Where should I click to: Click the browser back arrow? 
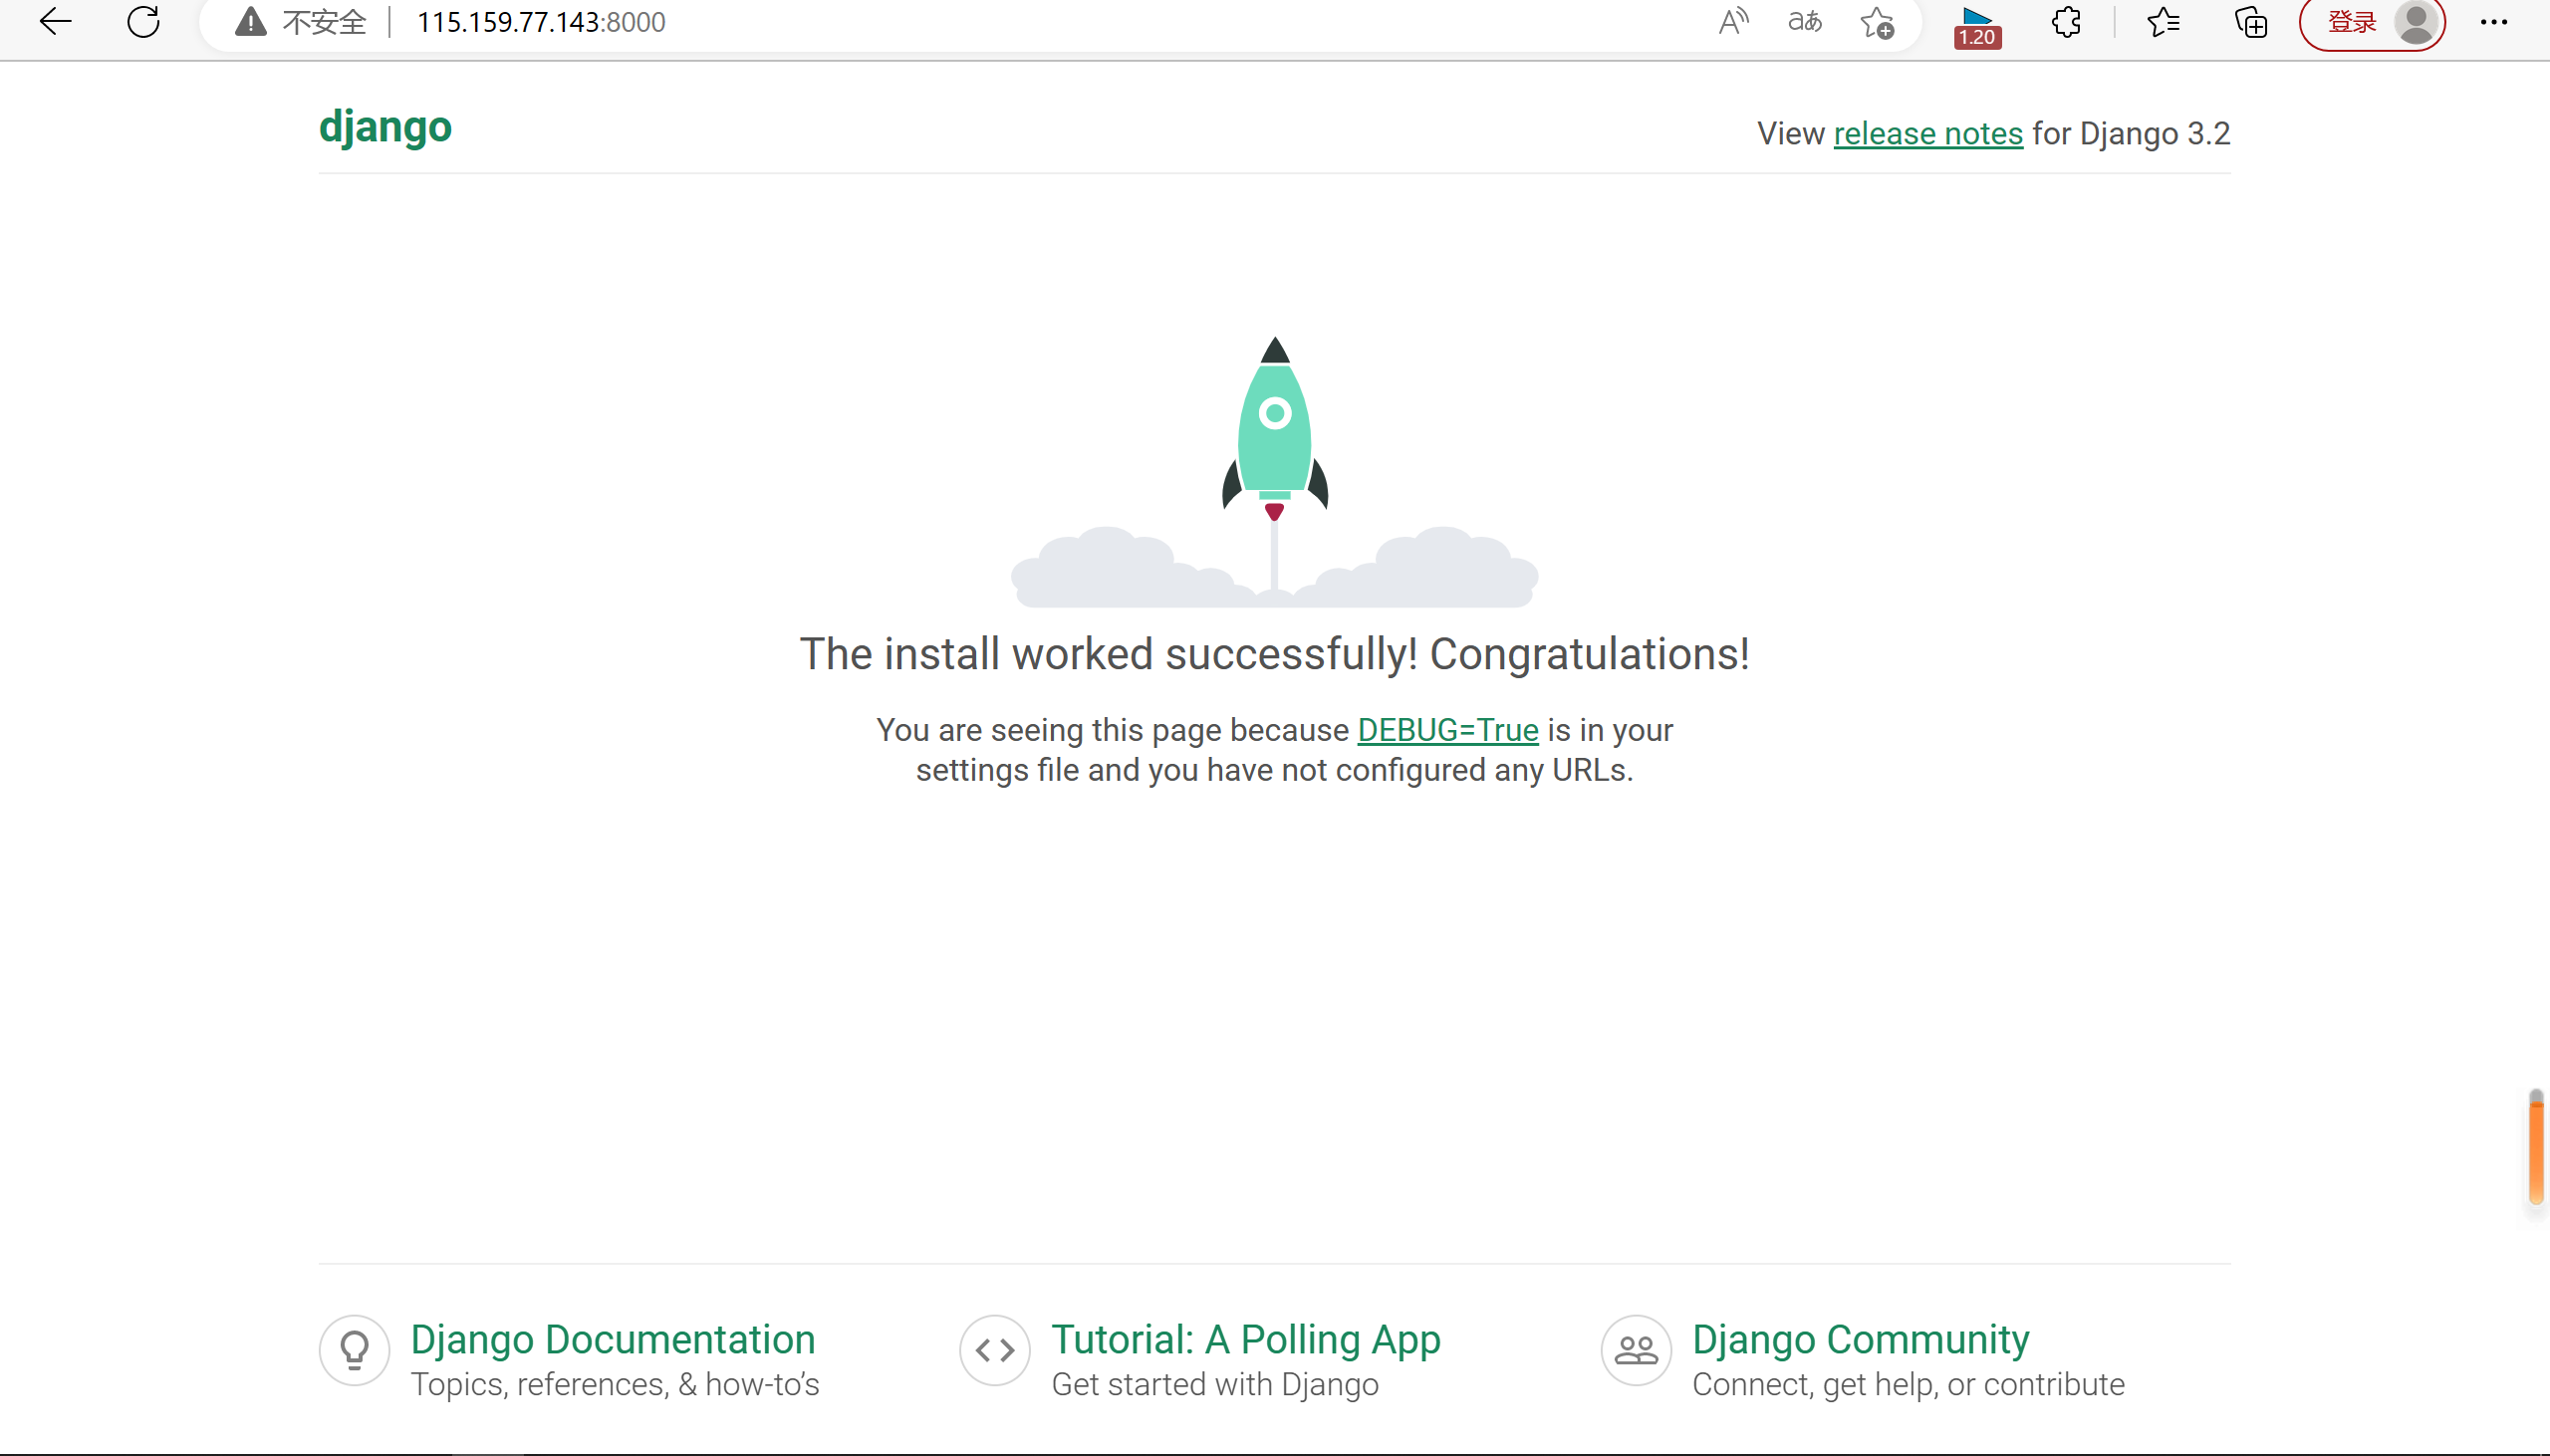[x=56, y=21]
